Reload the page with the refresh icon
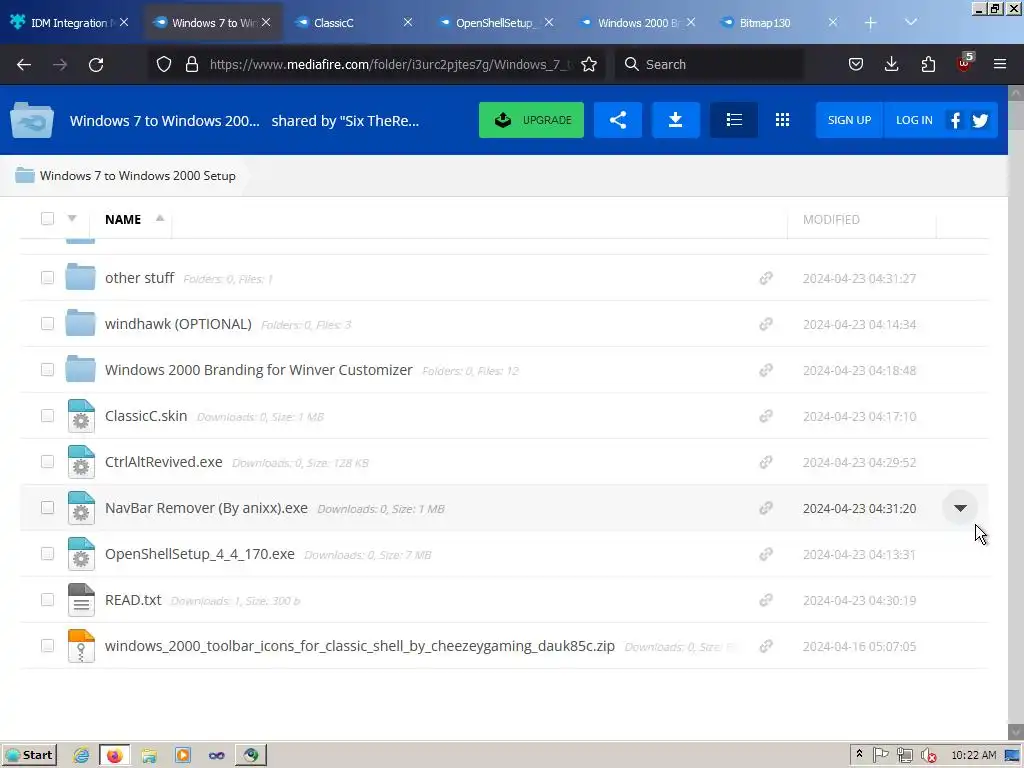Image resolution: width=1024 pixels, height=768 pixels. click(96, 65)
